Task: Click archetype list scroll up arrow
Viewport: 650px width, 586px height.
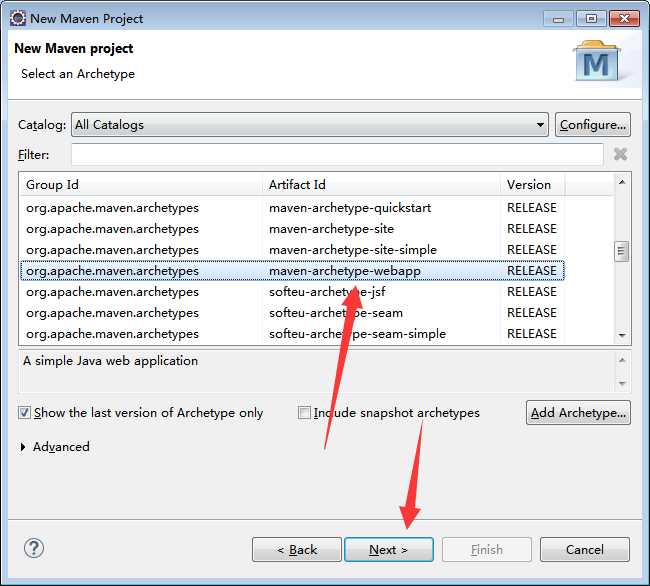Action: click(x=622, y=182)
